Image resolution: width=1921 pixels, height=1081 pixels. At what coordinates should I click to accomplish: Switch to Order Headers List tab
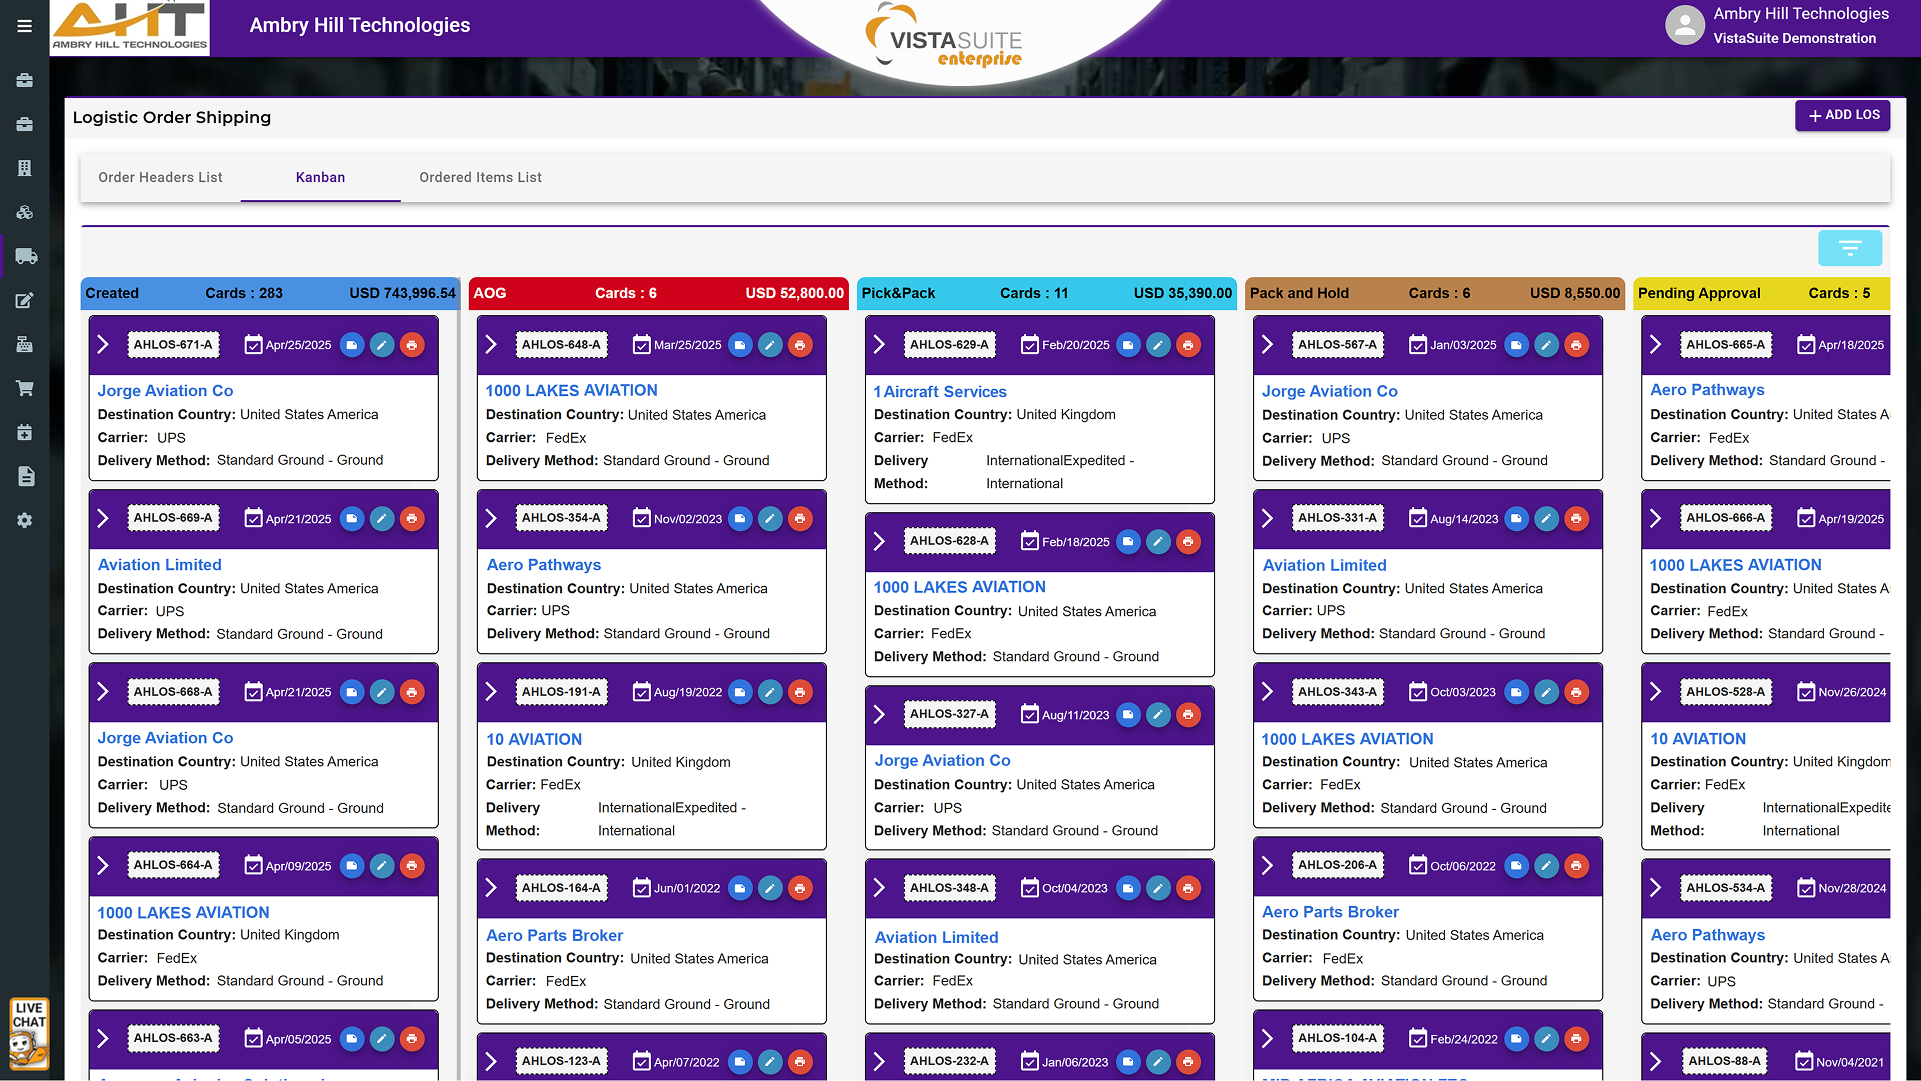[160, 177]
